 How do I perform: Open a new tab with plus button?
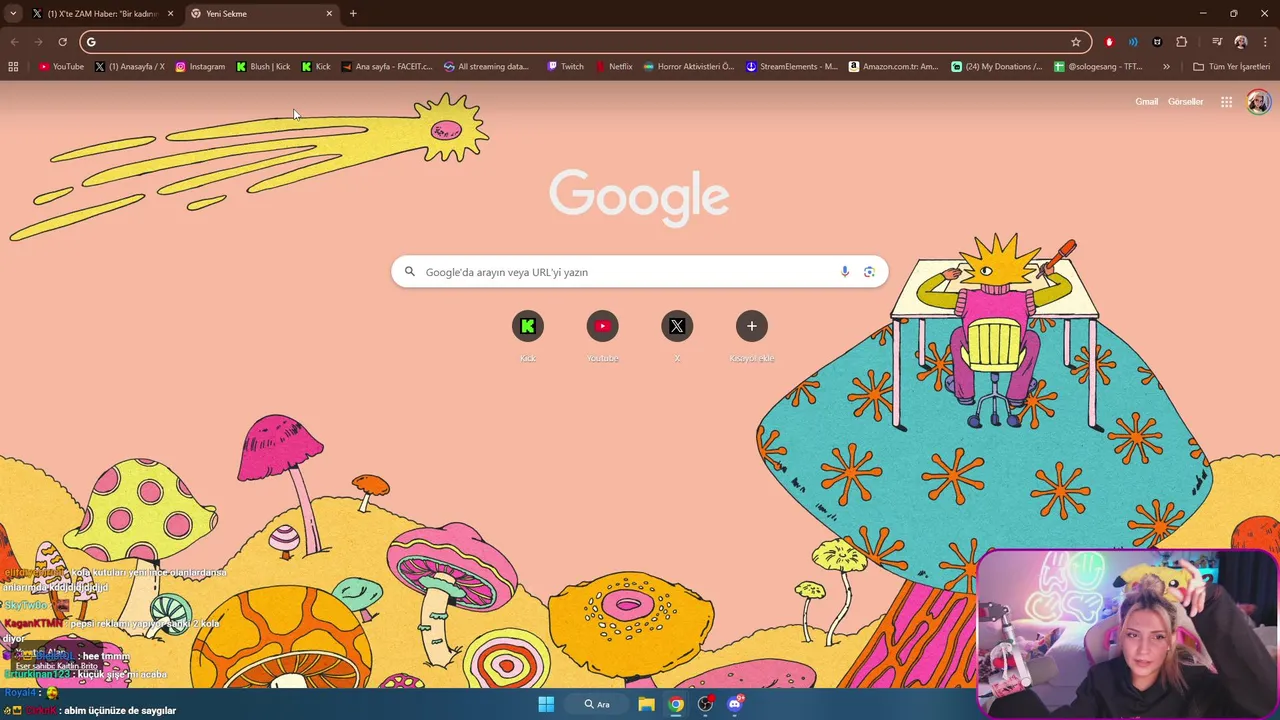353,14
